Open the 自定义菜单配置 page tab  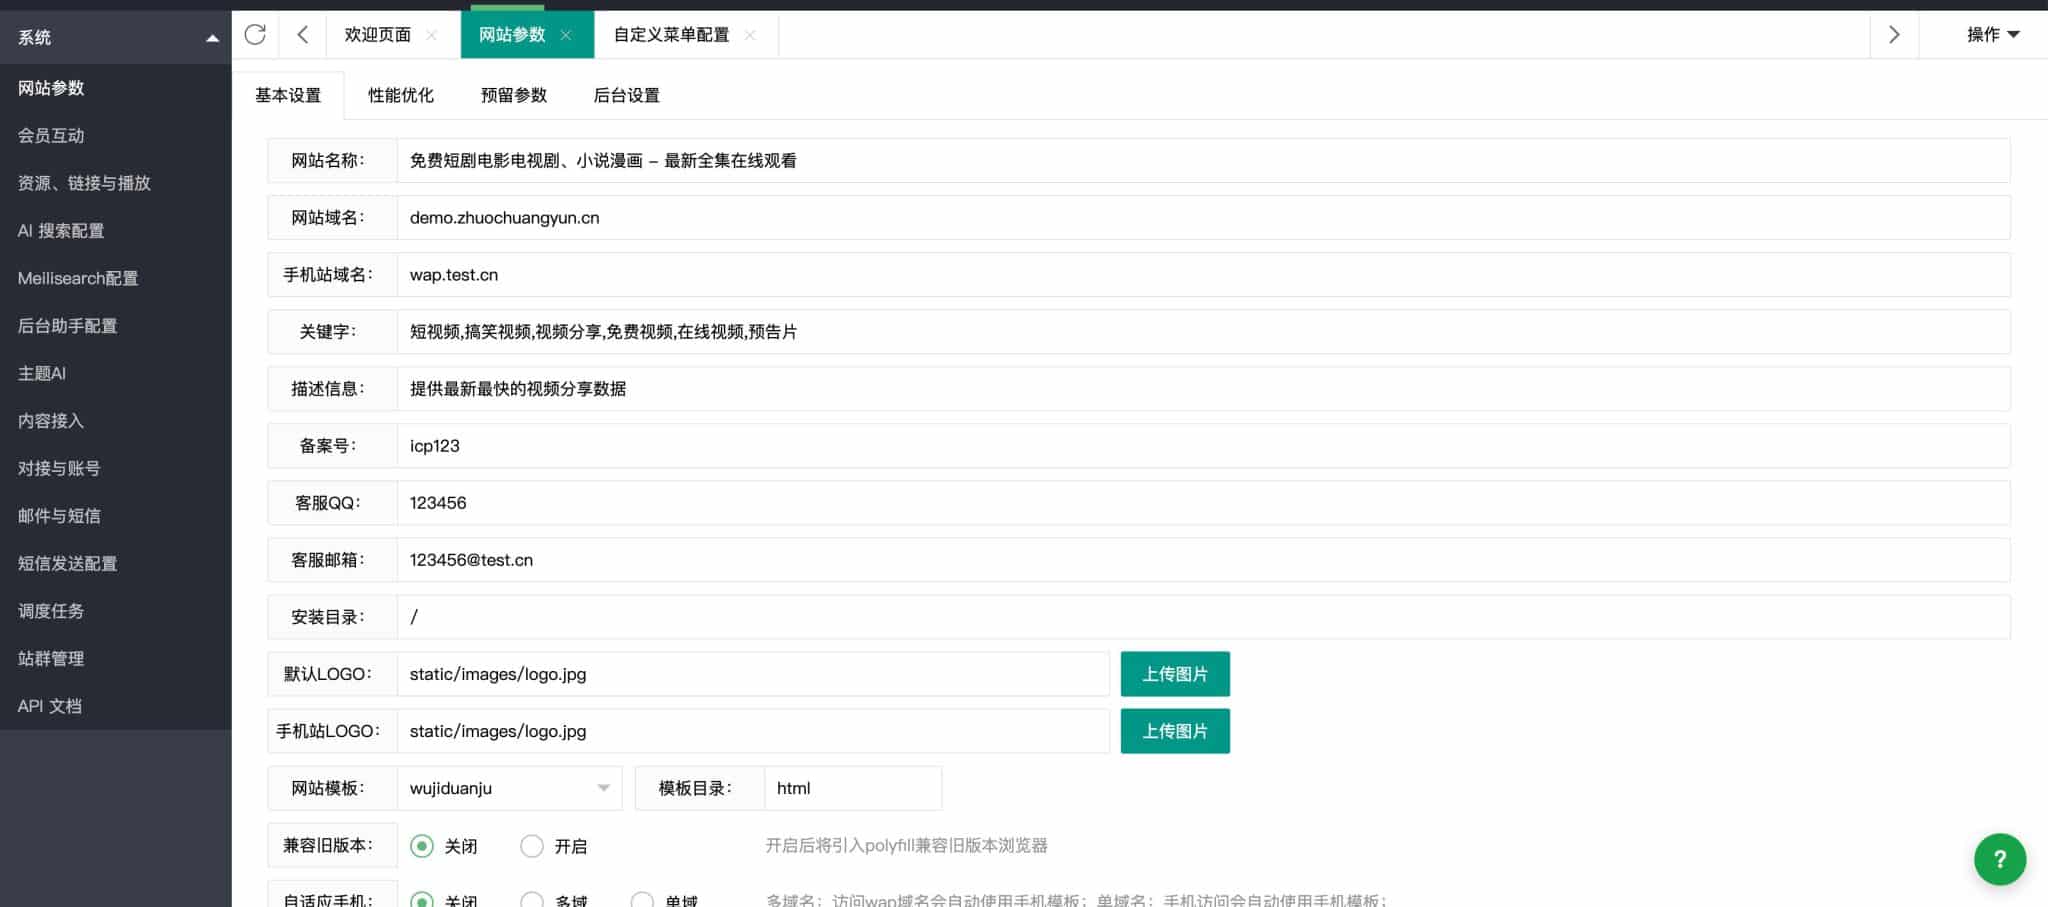(672, 35)
